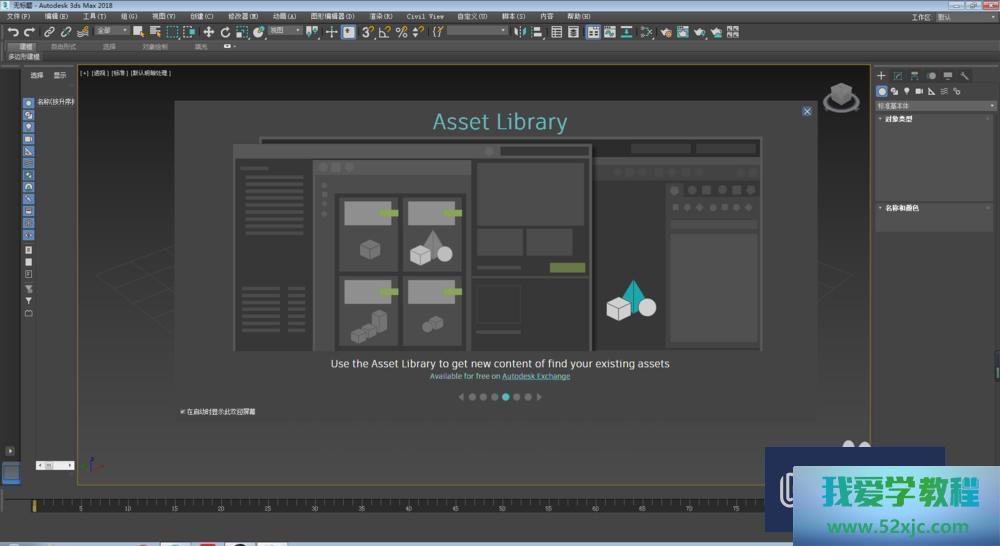Follow the Autodesk Exchange link

(x=535, y=376)
